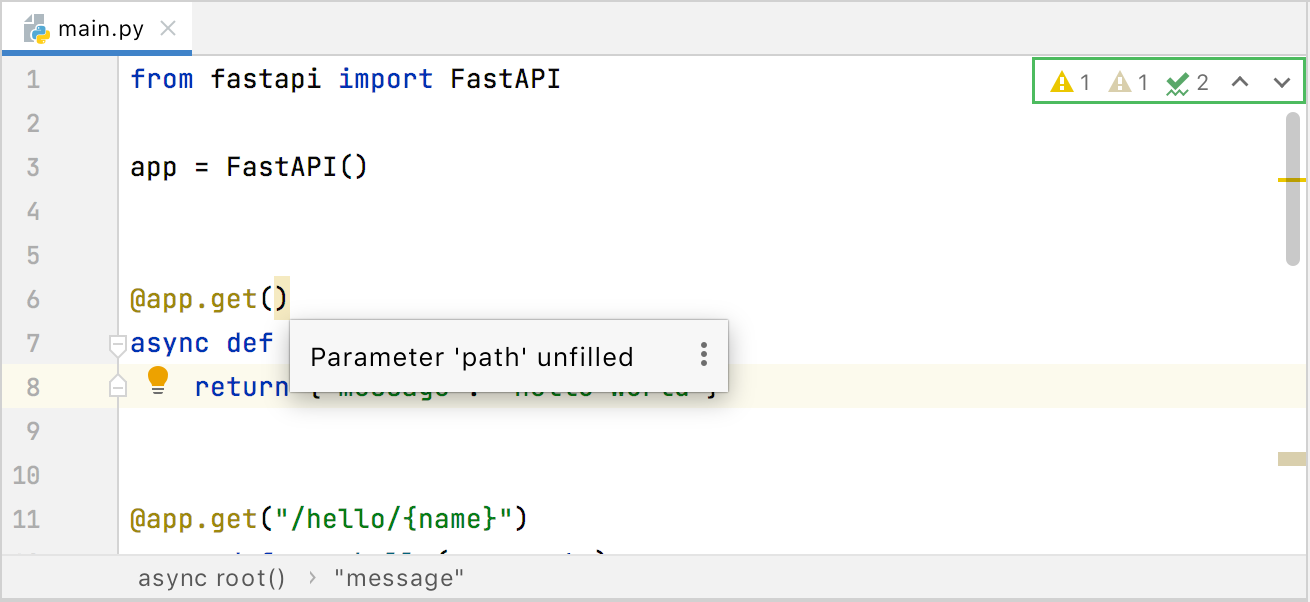
Task: Close the main.py tab
Action: (x=166, y=28)
